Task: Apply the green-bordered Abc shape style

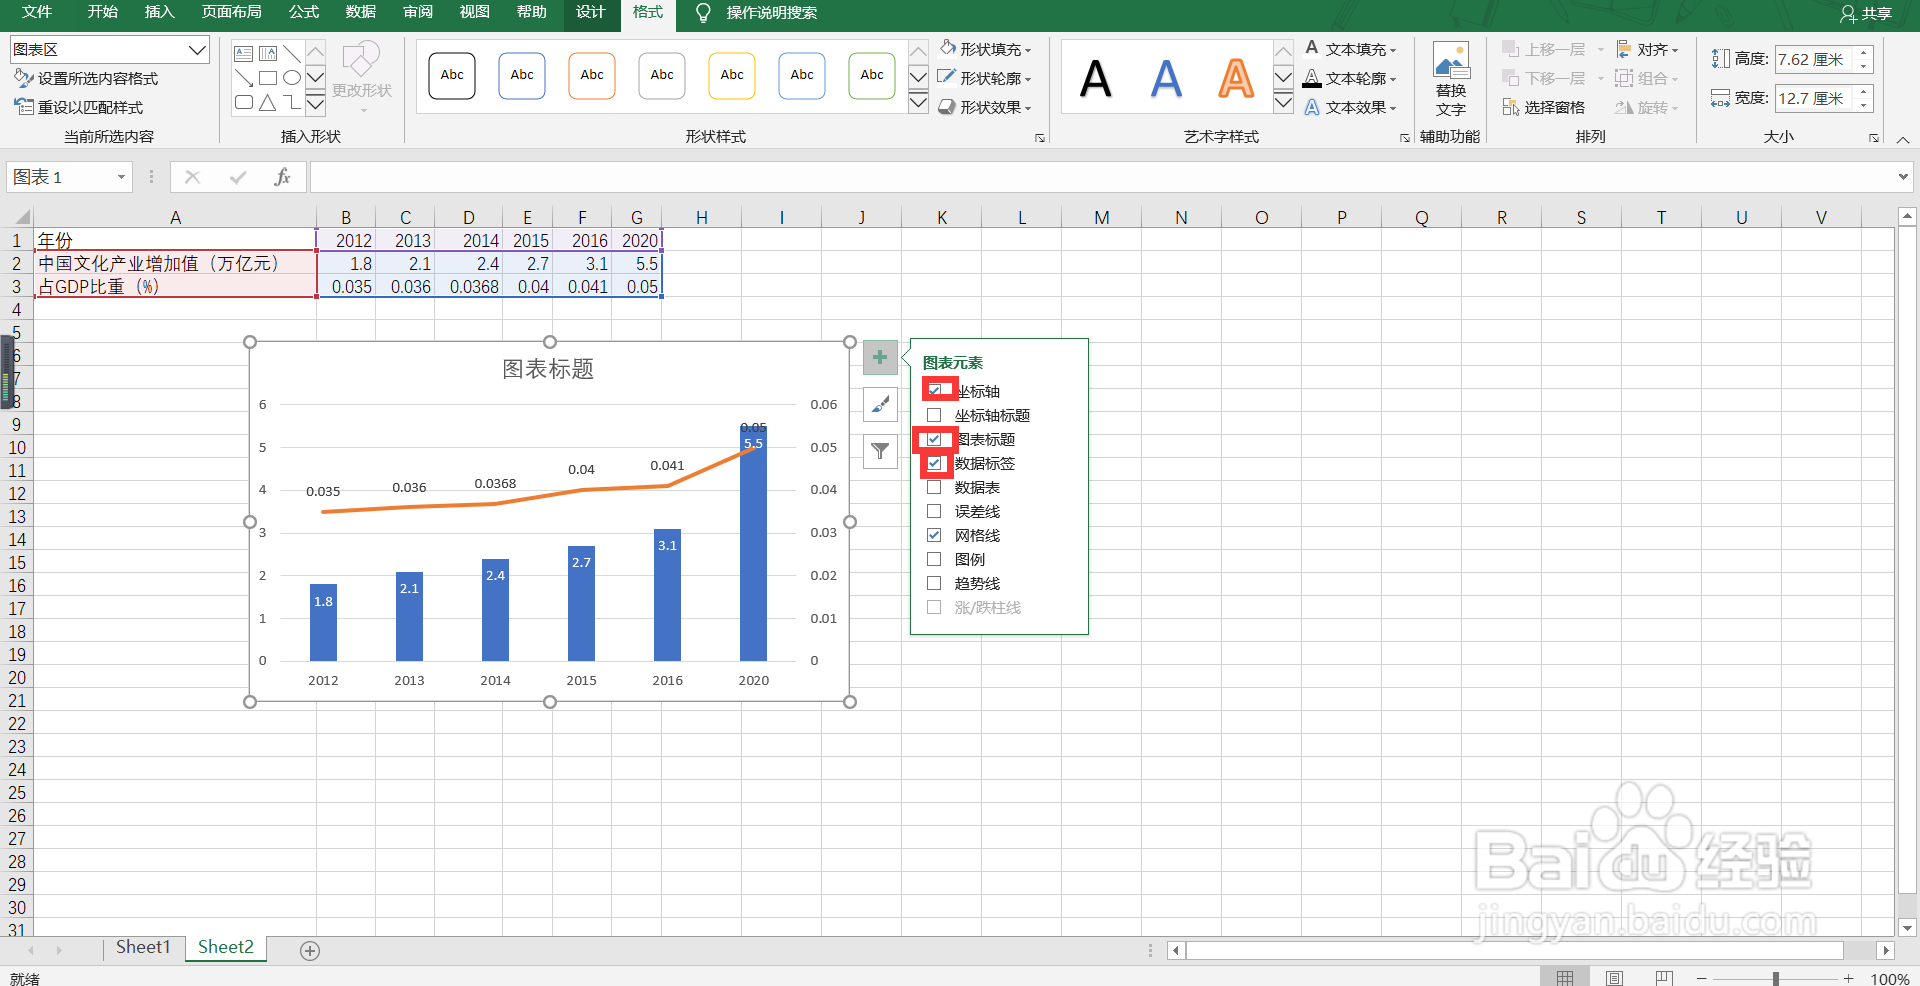Action: click(x=872, y=76)
